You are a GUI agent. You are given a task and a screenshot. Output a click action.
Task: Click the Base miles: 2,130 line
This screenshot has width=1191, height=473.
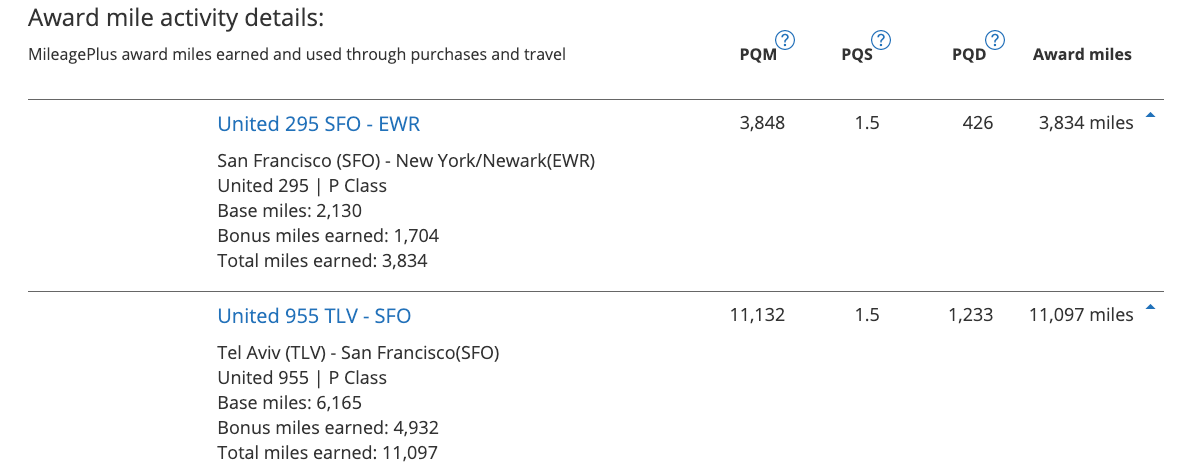coord(289,211)
